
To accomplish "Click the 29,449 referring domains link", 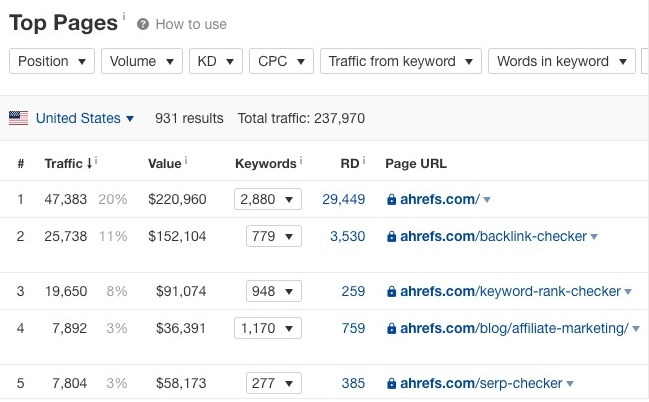I will tap(344, 200).
